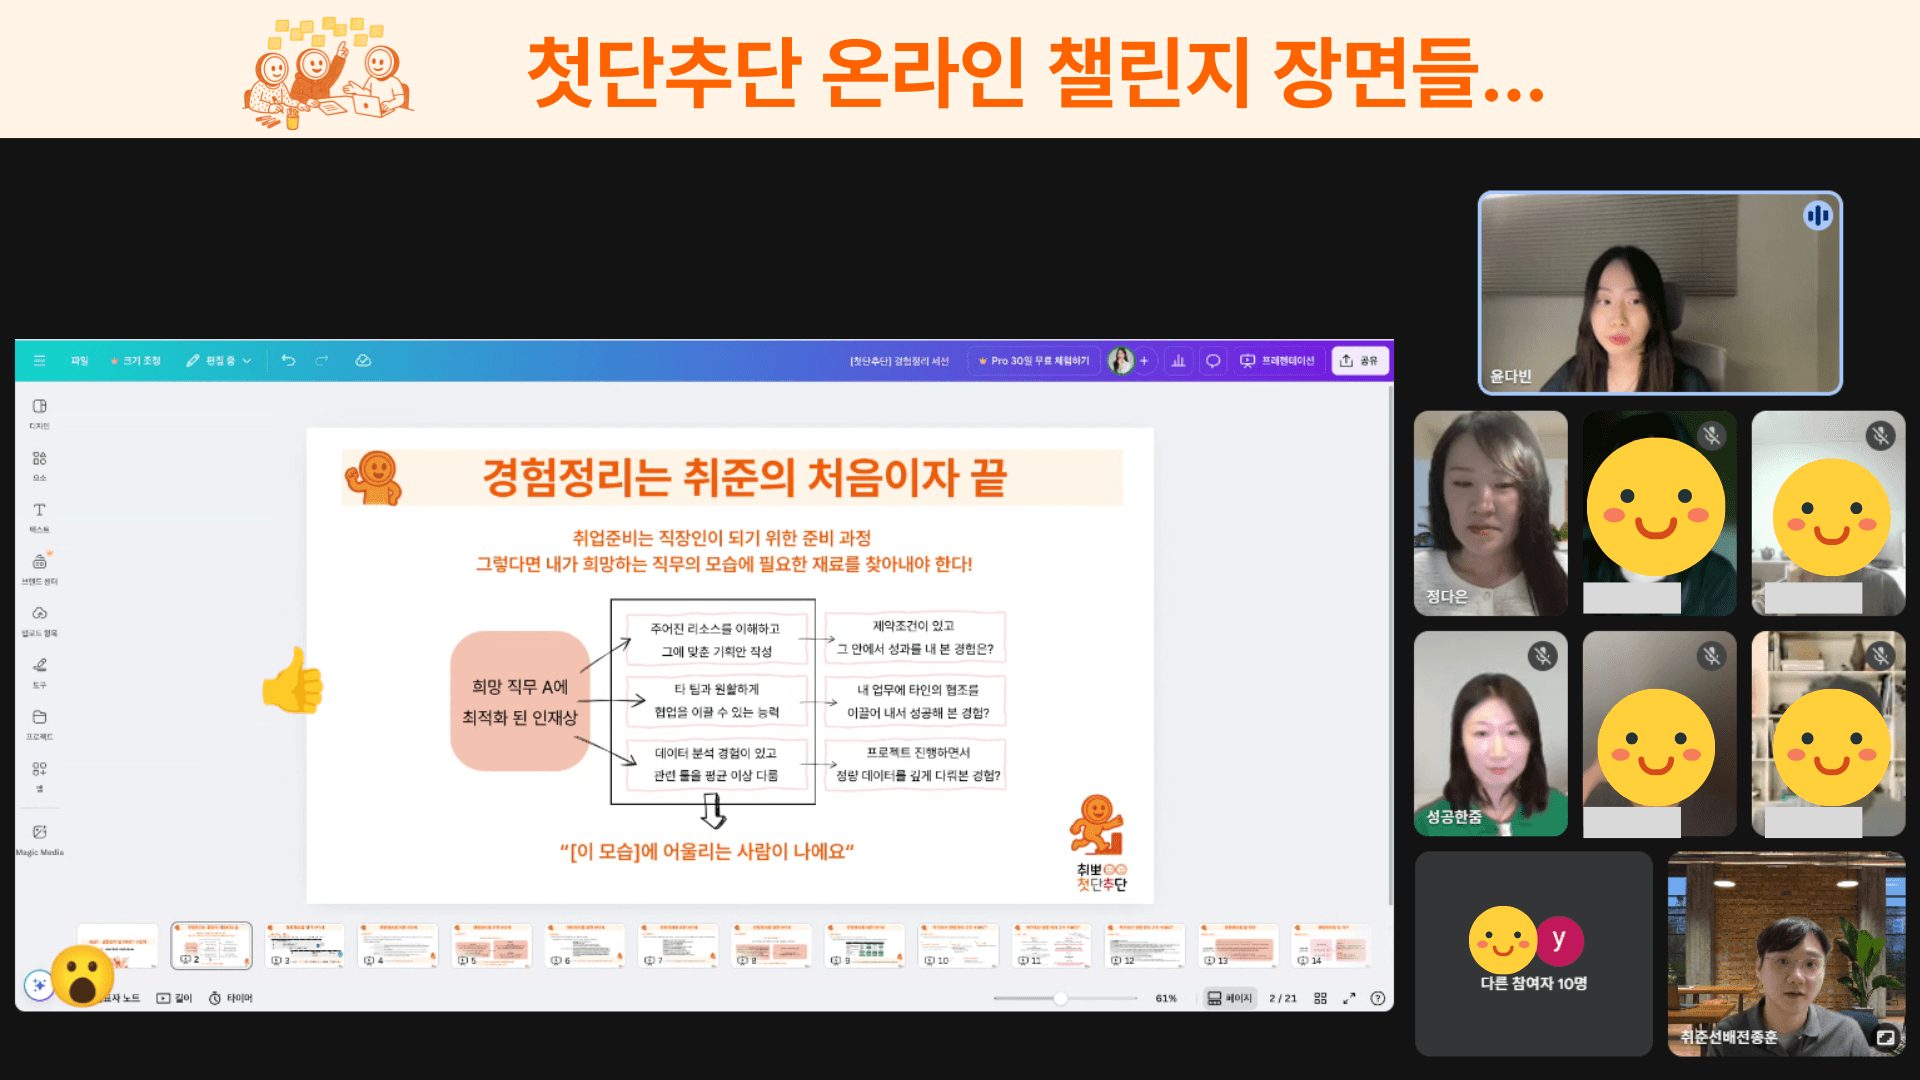1920x1080 pixels.
Task: Toggle fullscreen mode with the expand arrows
Action: [x=1349, y=998]
